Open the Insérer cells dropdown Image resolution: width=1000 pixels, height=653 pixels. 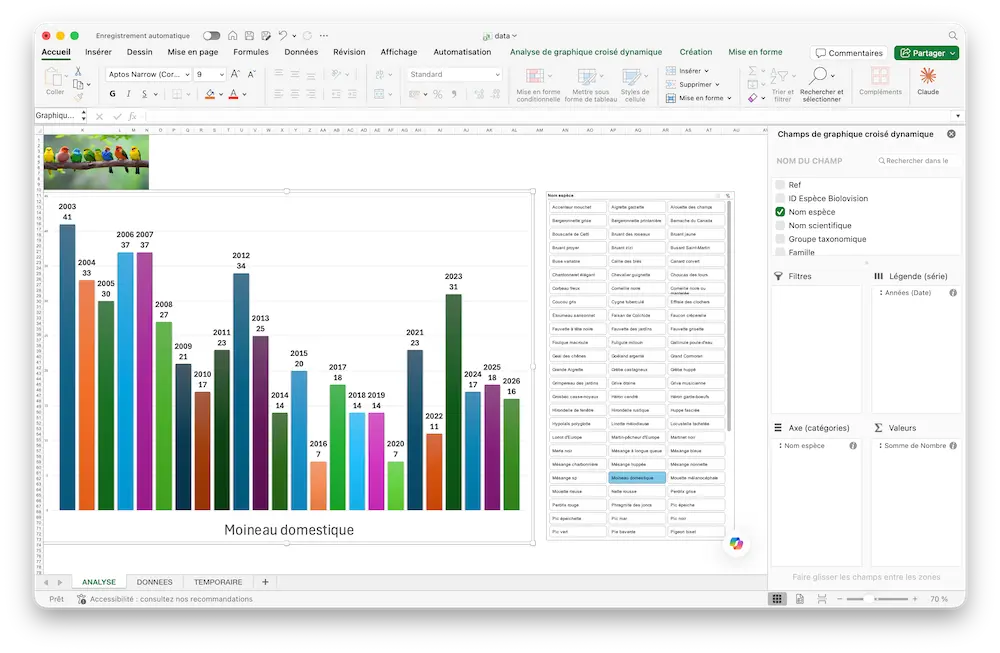point(688,71)
